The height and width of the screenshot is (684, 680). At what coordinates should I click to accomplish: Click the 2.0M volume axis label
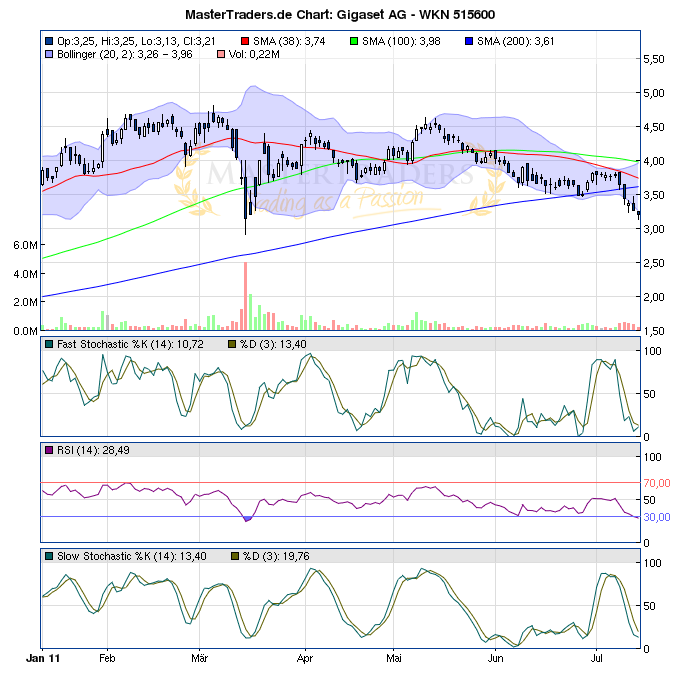(25, 302)
